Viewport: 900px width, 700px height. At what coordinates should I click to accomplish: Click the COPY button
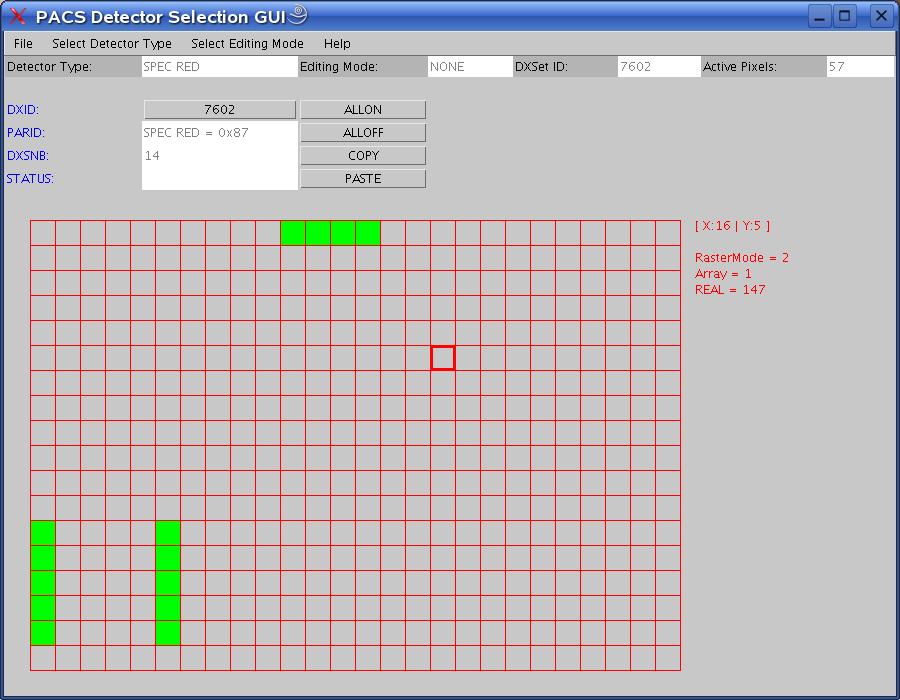[x=363, y=155]
